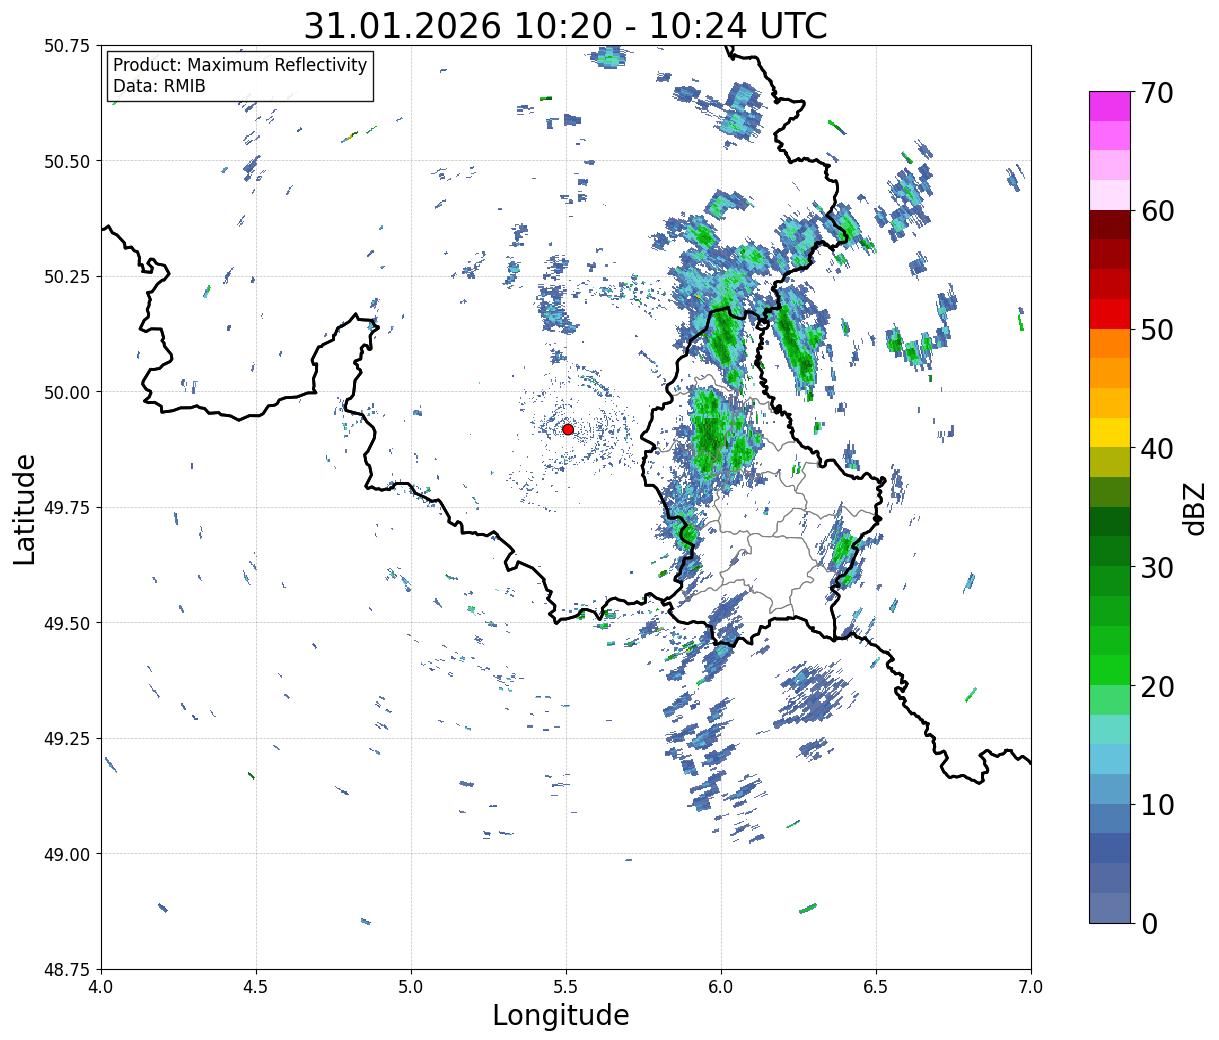1219x1040 pixels.
Task: Click the colorbar tick label 40
Action: tap(1157, 448)
